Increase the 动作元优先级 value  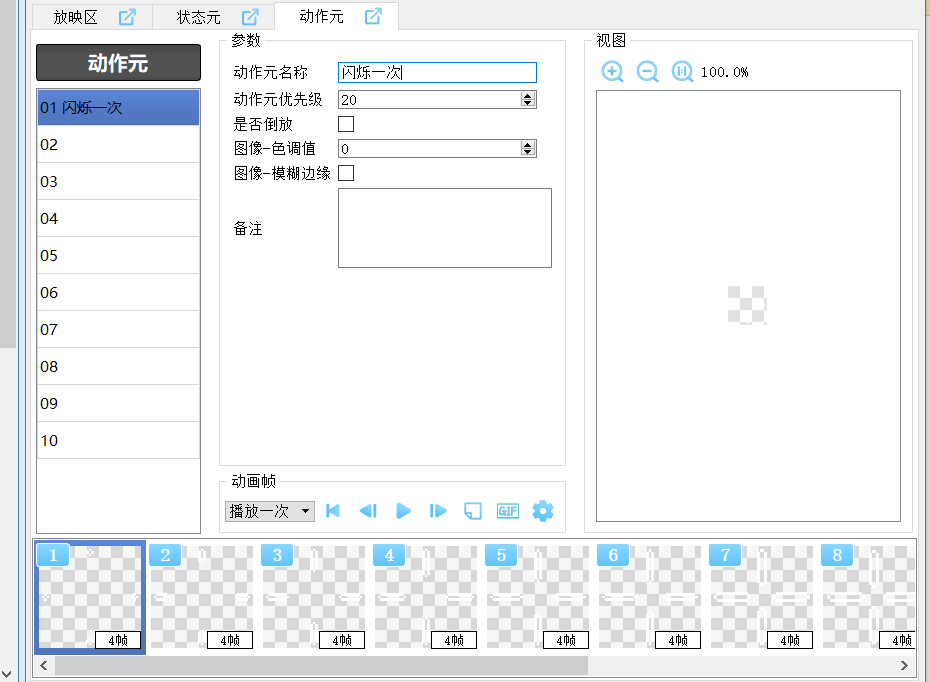coord(528,96)
